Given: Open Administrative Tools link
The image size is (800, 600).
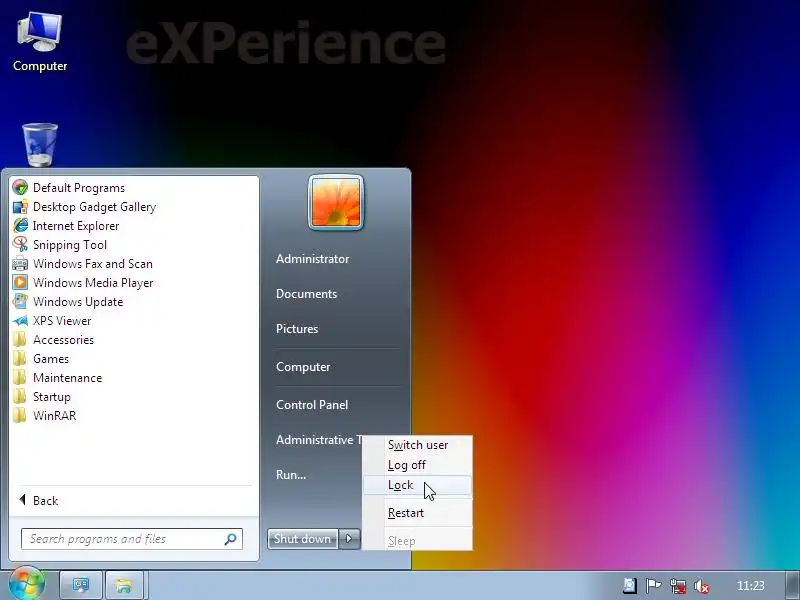Looking at the screenshot, I should click(x=319, y=440).
